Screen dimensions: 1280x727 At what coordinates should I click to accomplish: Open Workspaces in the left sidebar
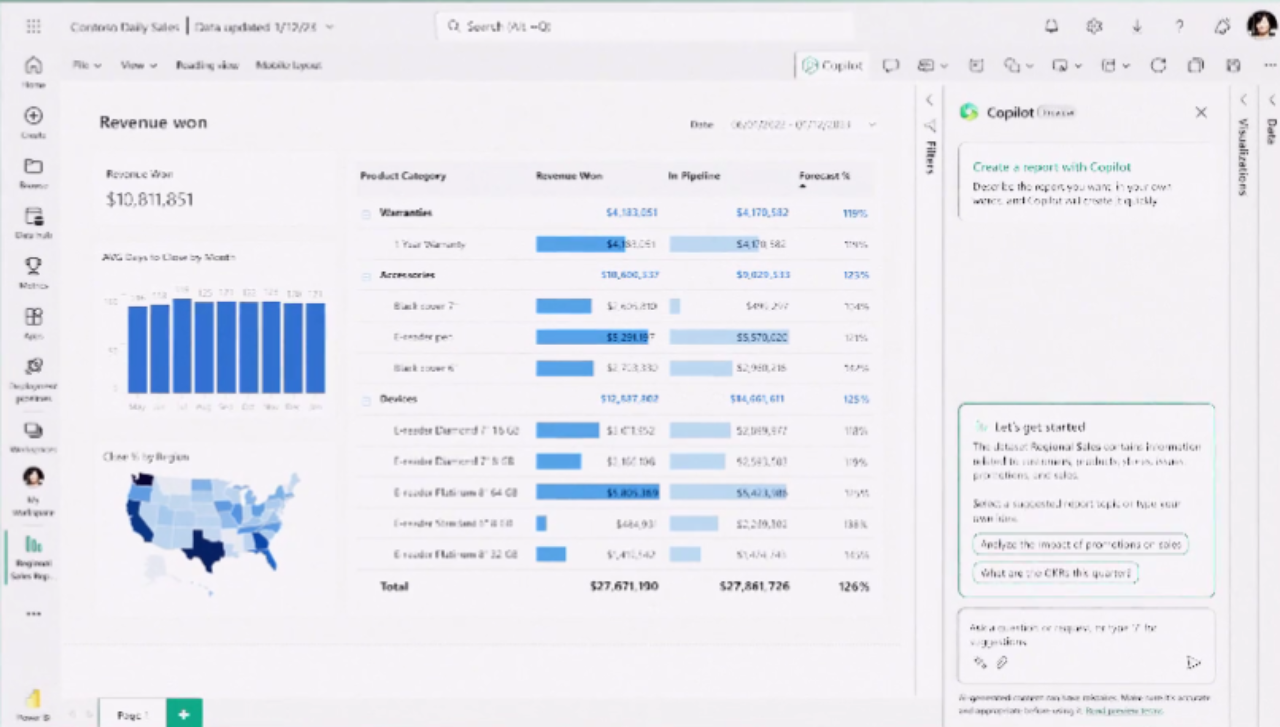pyautogui.click(x=33, y=436)
